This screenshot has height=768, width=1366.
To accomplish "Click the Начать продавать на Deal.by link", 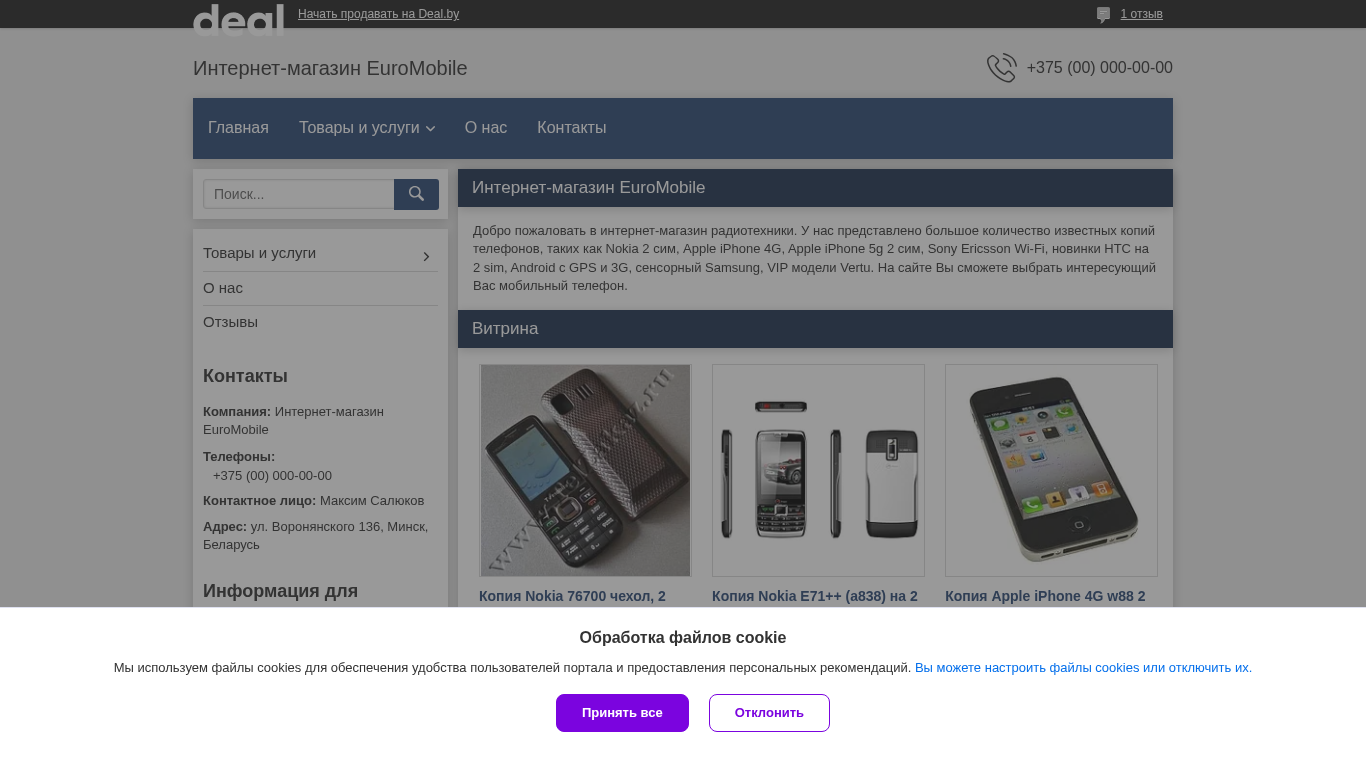I will coord(378,14).
